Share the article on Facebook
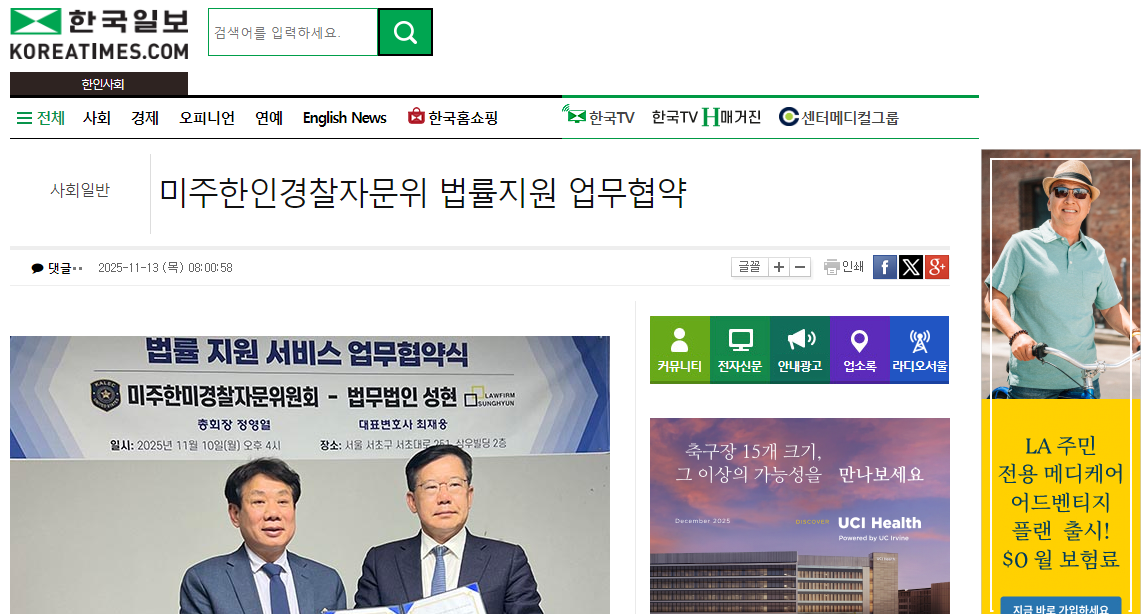Viewport: 1143px width, 614px height. pos(884,268)
